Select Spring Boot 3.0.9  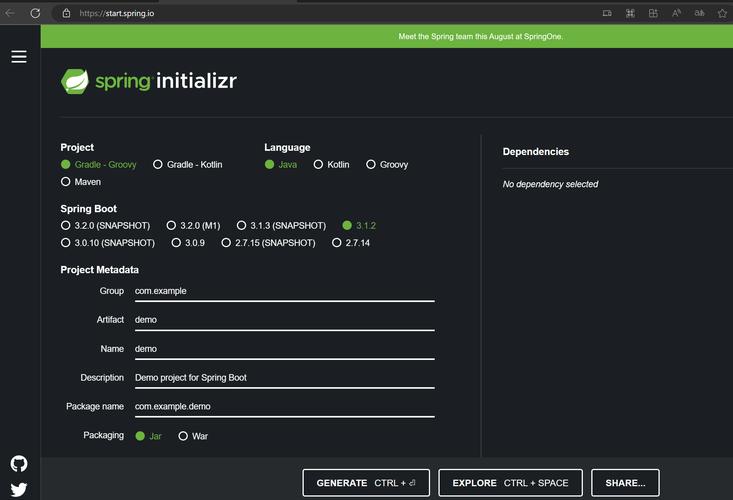pyautogui.click(x=188, y=243)
